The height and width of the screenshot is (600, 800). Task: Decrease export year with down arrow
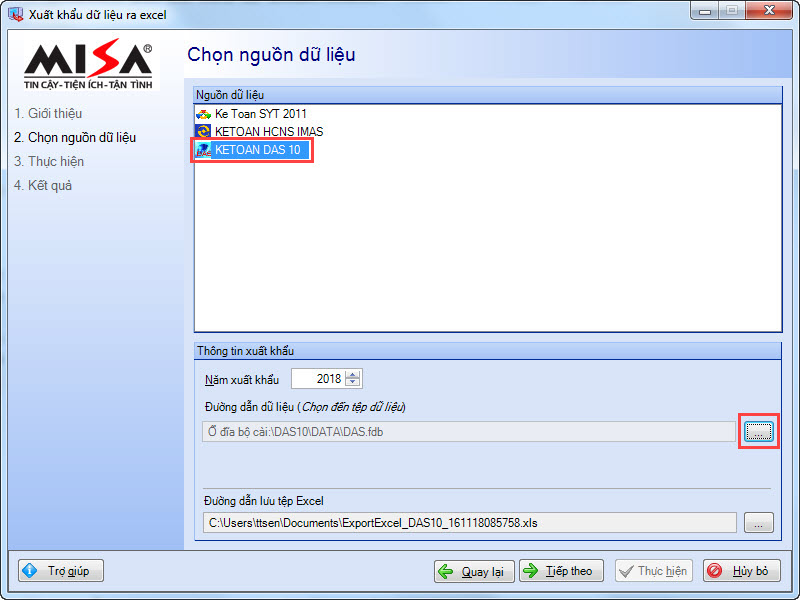click(x=353, y=383)
